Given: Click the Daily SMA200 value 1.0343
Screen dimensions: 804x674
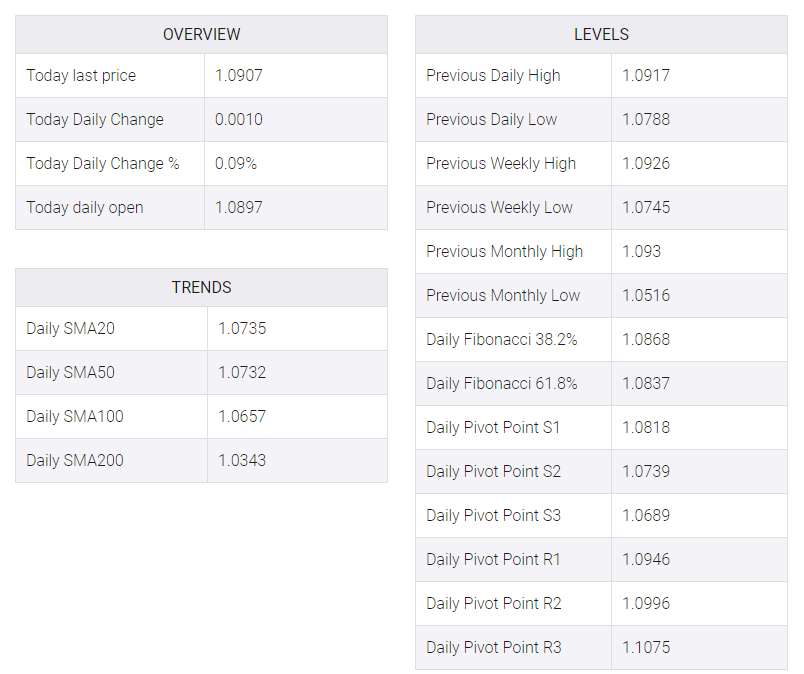Looking at the screenshot, I should click(242, 461).
